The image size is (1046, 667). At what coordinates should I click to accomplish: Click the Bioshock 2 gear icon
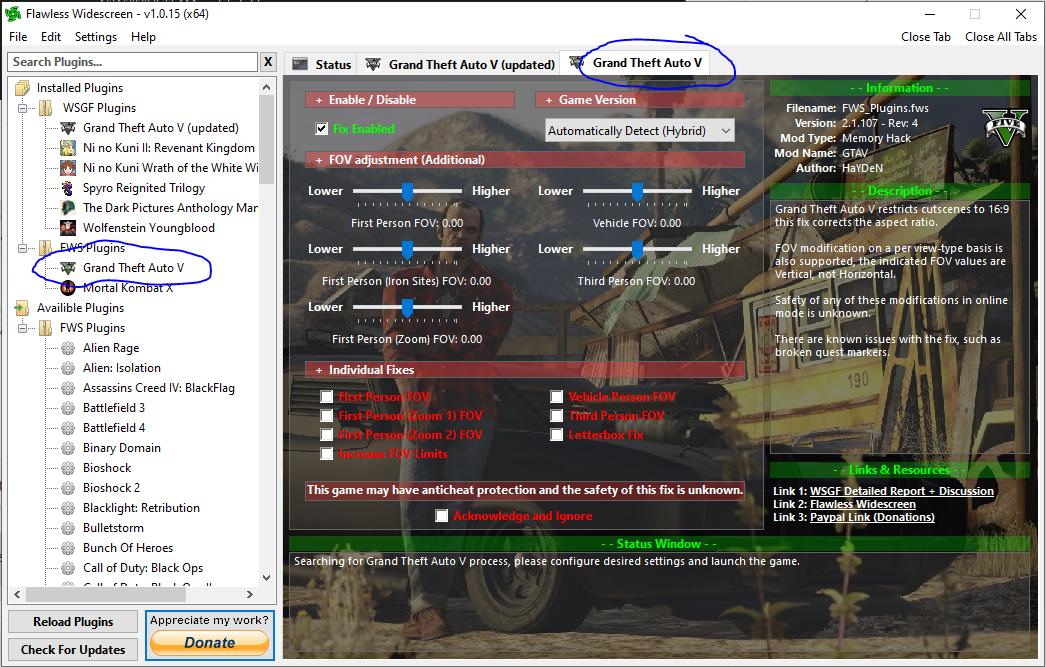click(x=68, y=488)
